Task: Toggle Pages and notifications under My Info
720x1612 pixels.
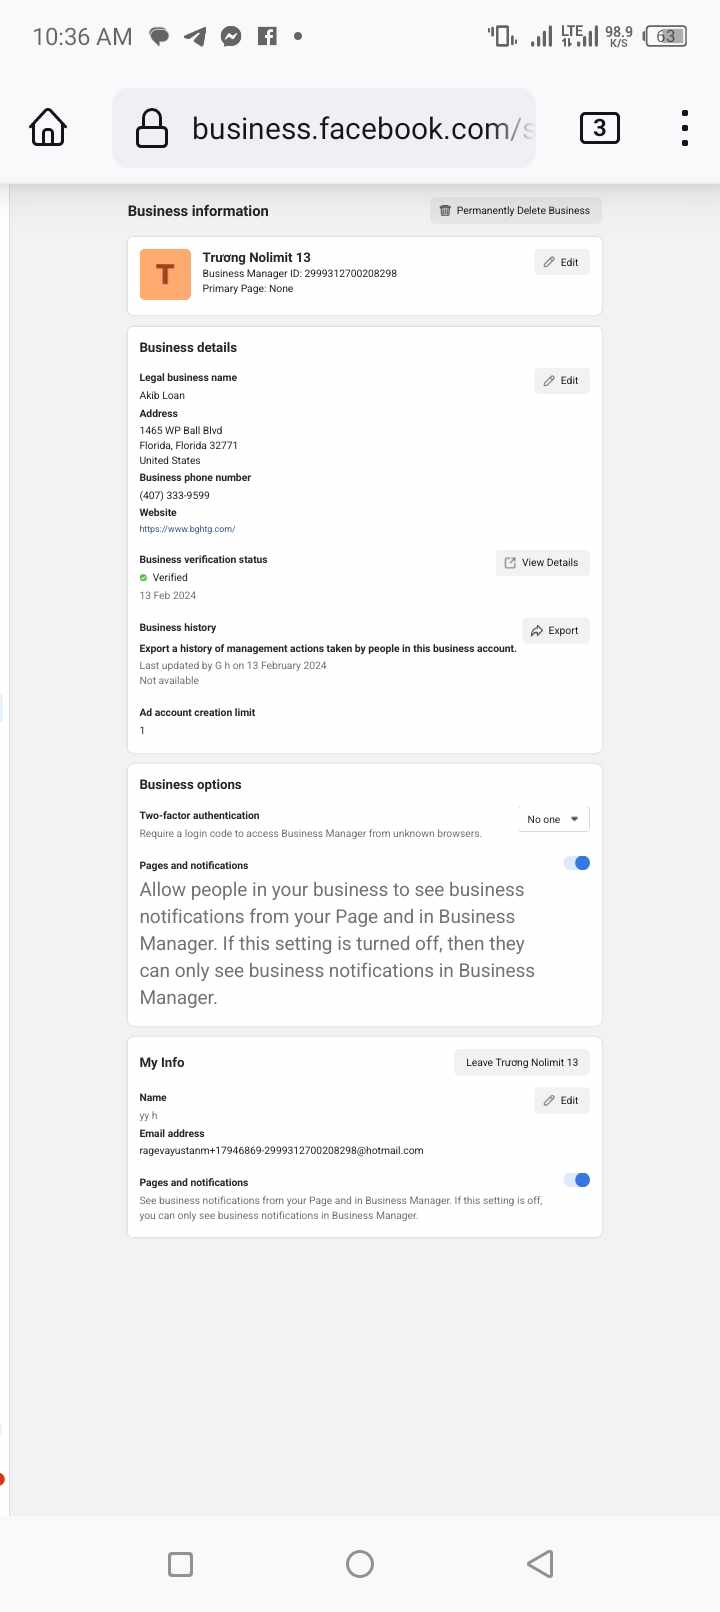Action: (x=577, y=1180)
